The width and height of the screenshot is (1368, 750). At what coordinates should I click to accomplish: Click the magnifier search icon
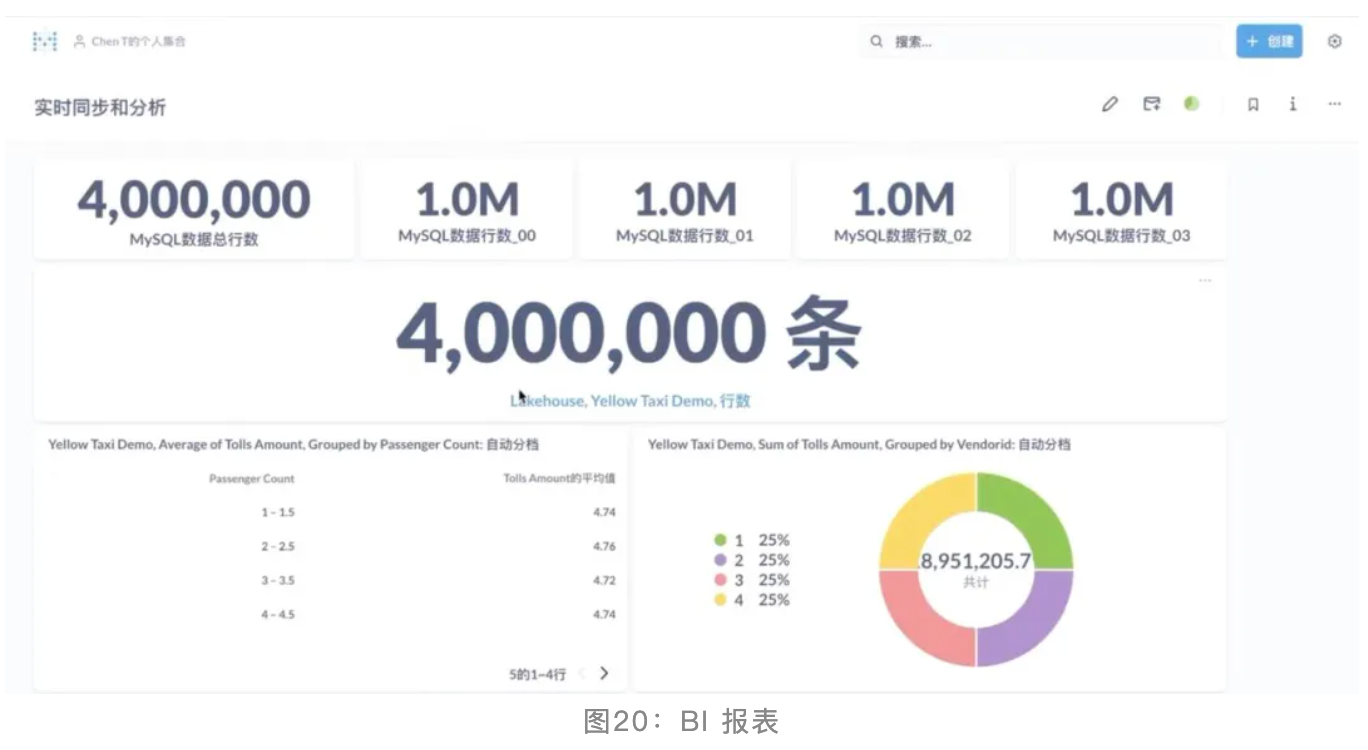[x=877, y=42]
